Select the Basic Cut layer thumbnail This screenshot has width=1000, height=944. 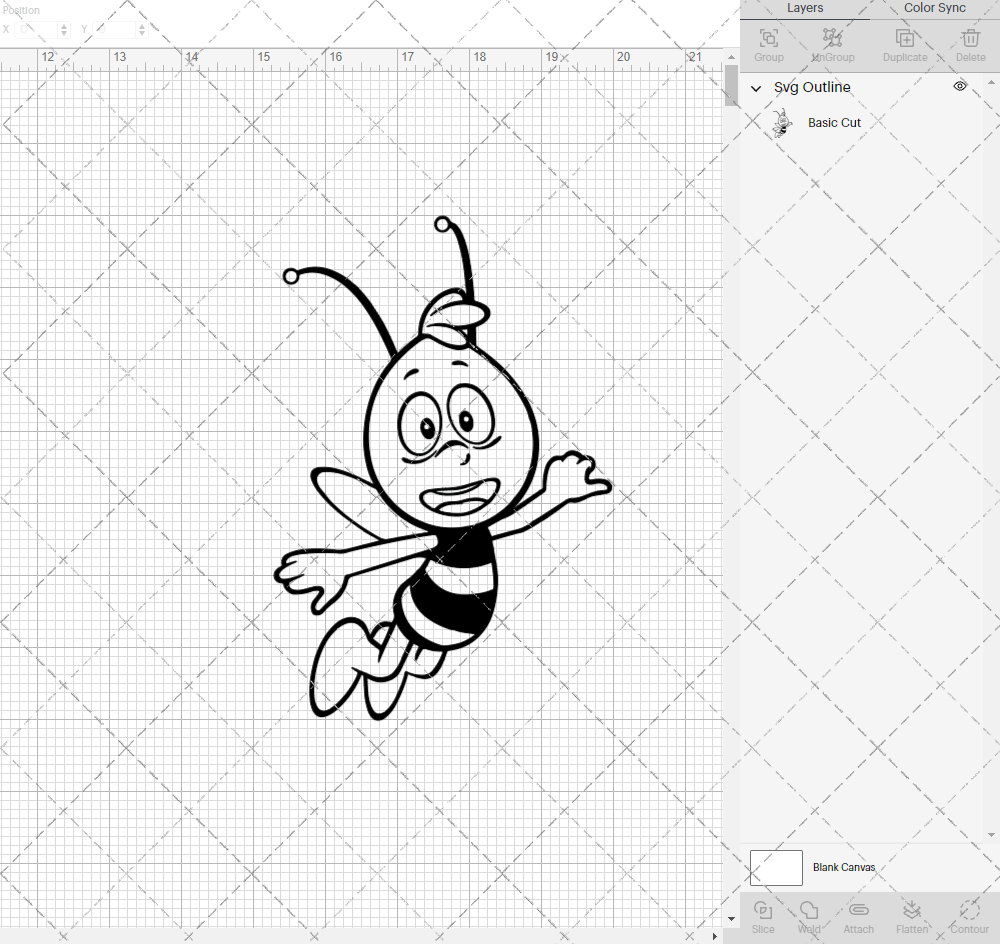pyautogui.click(x=782, y=123)
